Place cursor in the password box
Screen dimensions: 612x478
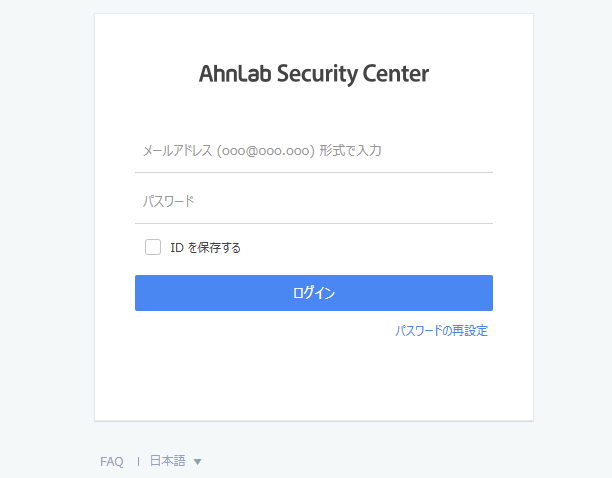314,201
